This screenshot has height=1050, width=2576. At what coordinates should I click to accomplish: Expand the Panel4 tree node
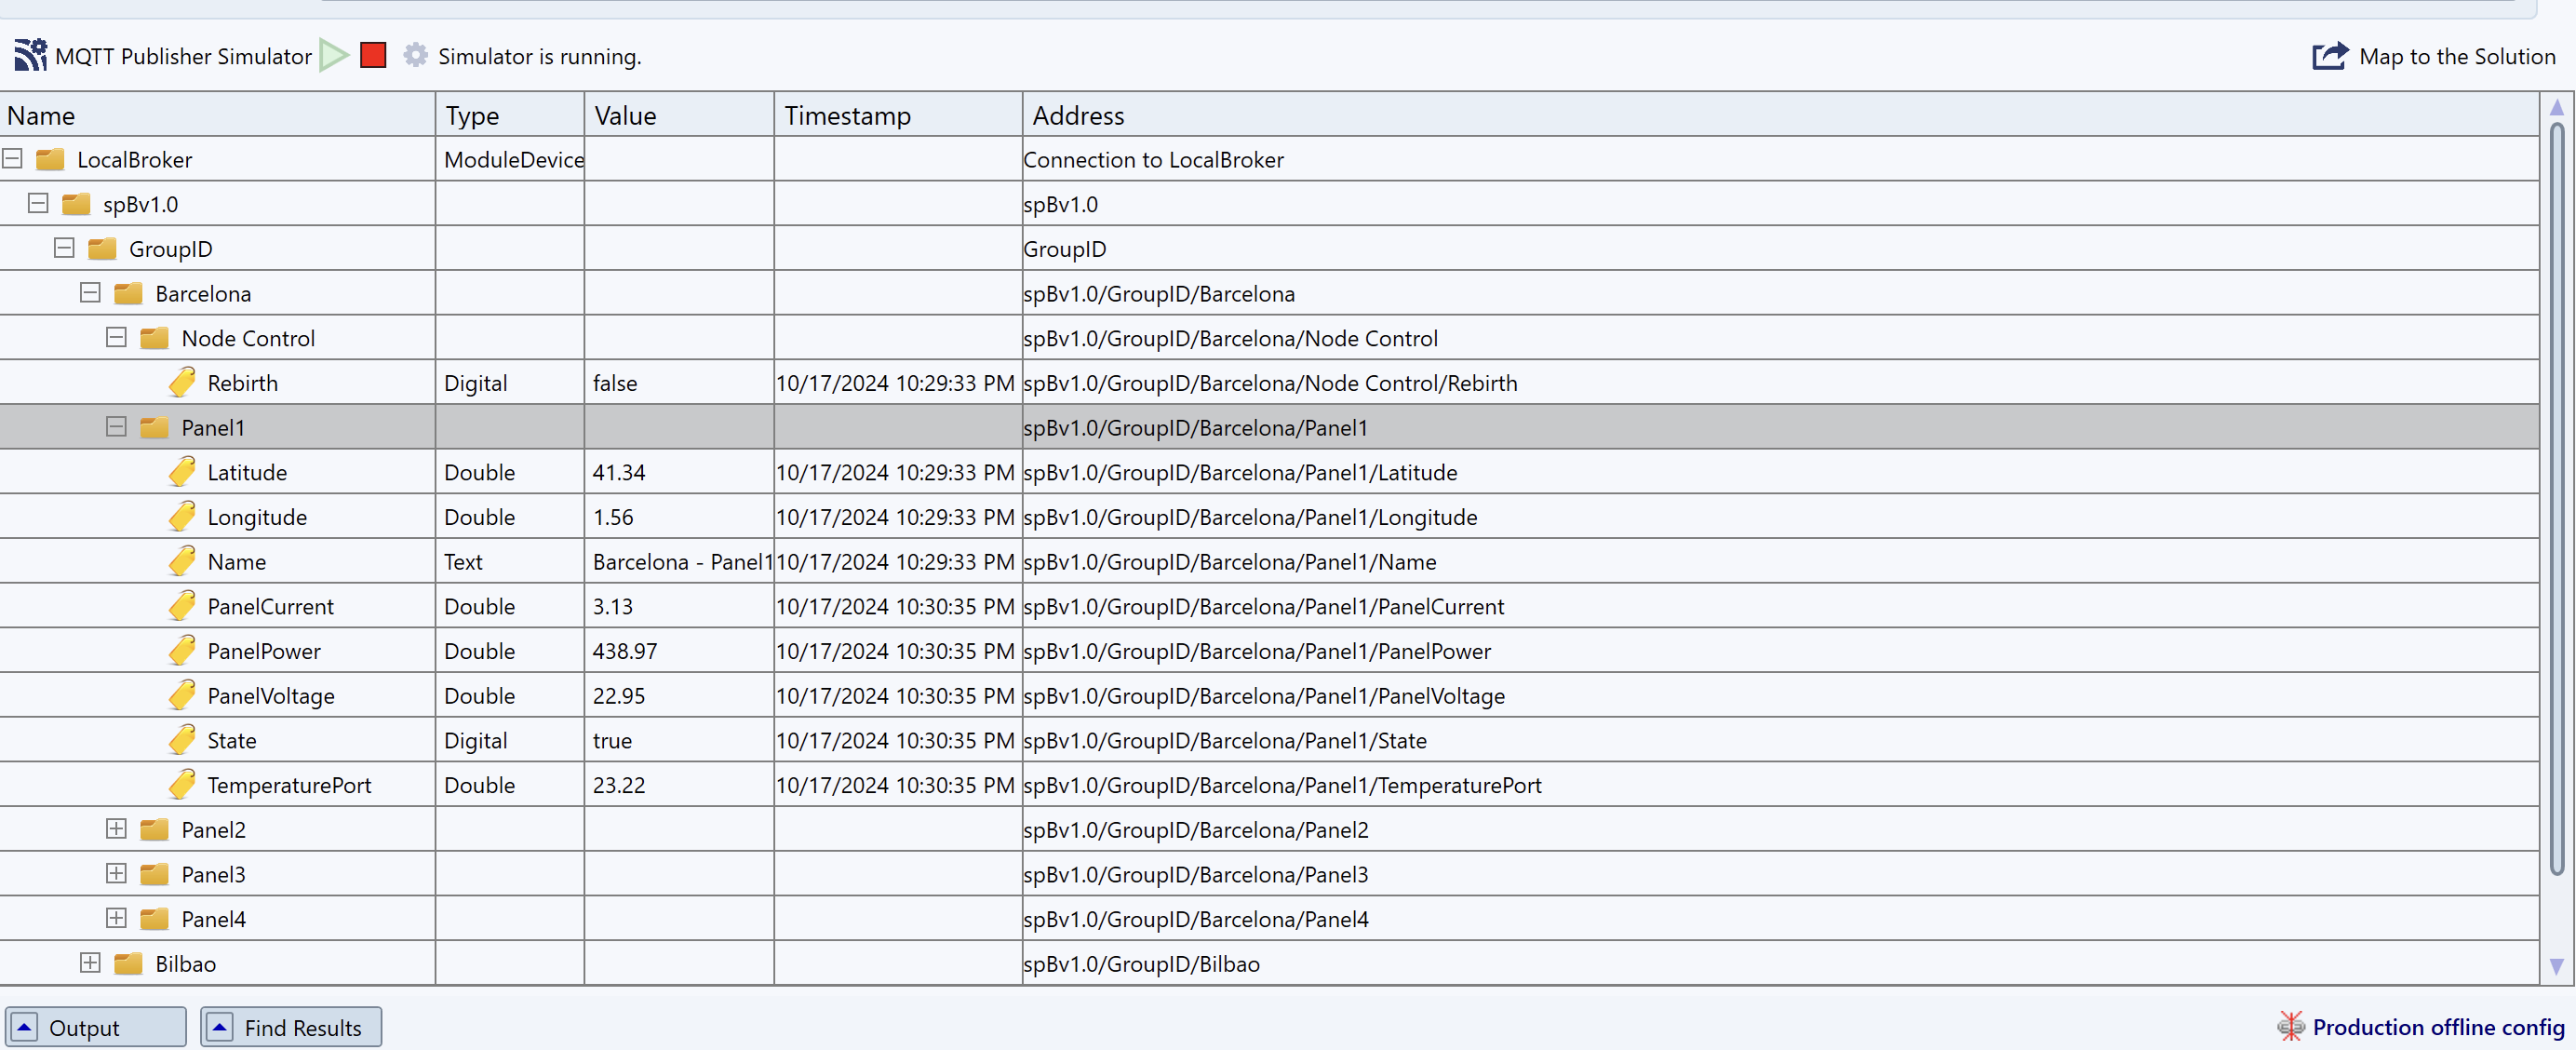(x=116, y=918)
